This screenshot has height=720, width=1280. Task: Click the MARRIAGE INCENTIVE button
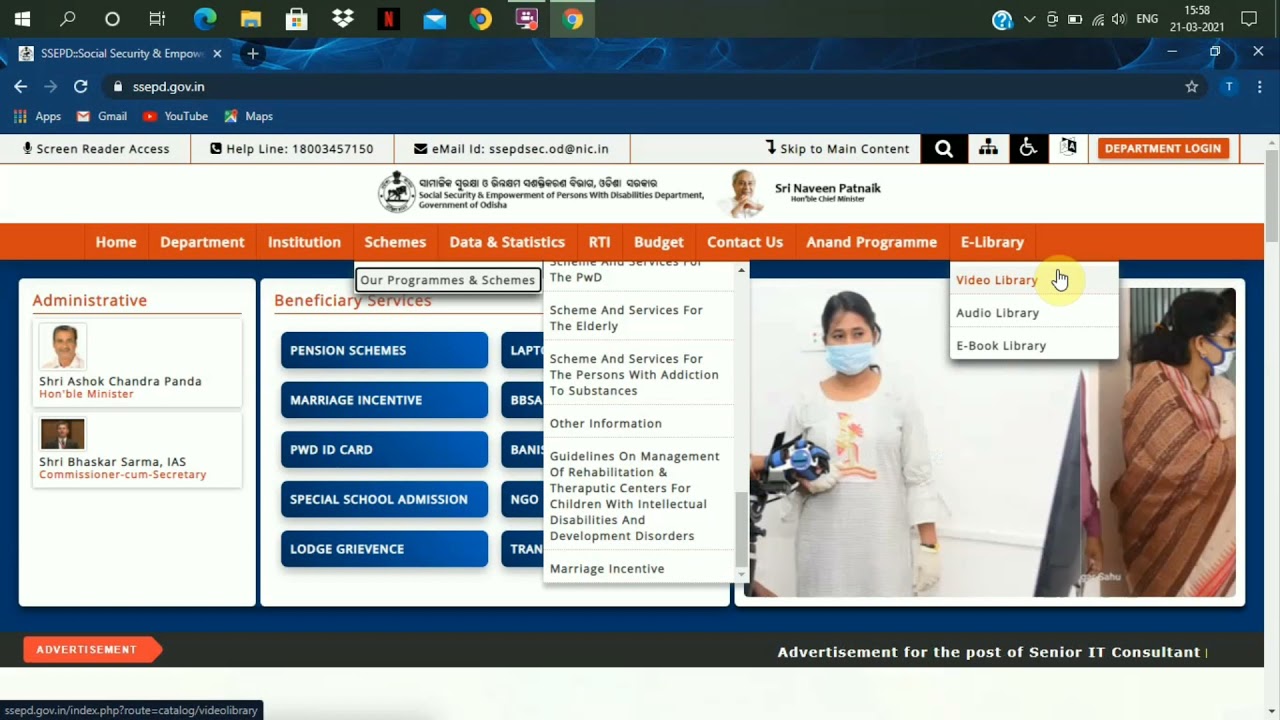coord(384,400)
